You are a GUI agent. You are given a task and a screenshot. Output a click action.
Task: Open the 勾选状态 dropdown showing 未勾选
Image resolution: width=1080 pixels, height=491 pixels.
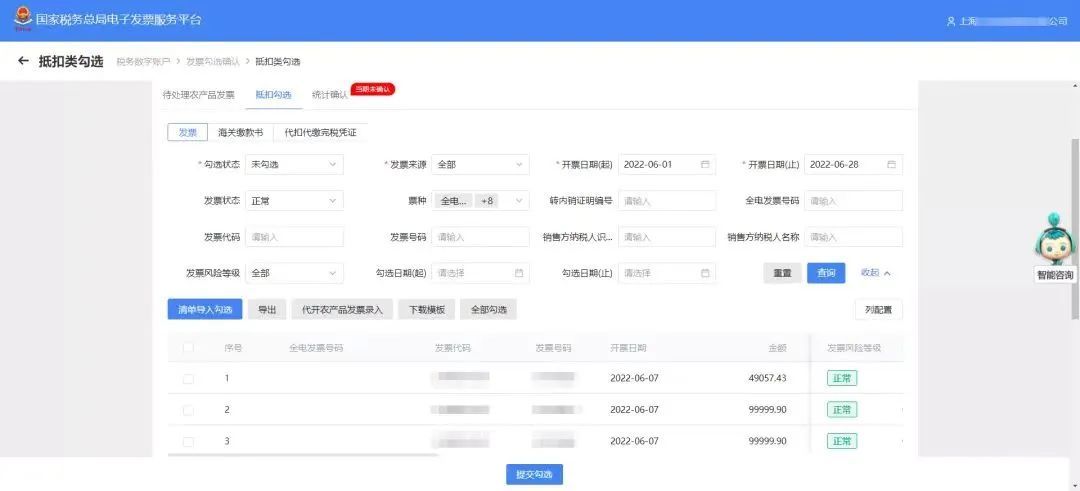(294, 165)
